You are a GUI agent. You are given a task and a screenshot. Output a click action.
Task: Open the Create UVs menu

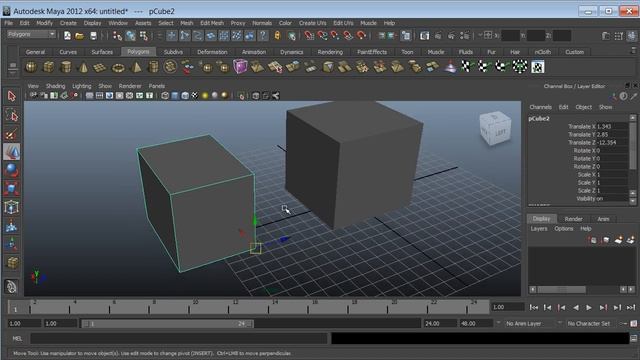pyautogui.click(x=312, y=23)
